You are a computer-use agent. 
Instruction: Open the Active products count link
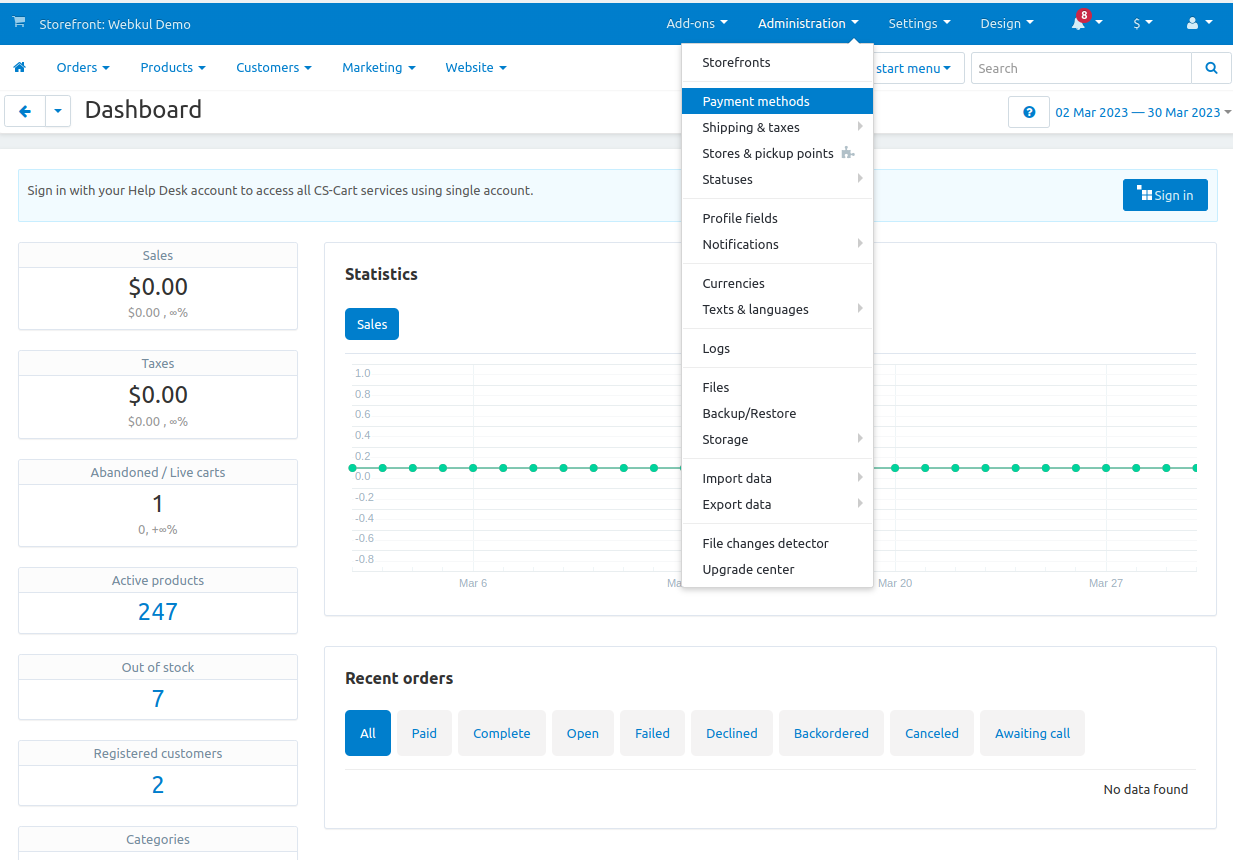(158, 611)
